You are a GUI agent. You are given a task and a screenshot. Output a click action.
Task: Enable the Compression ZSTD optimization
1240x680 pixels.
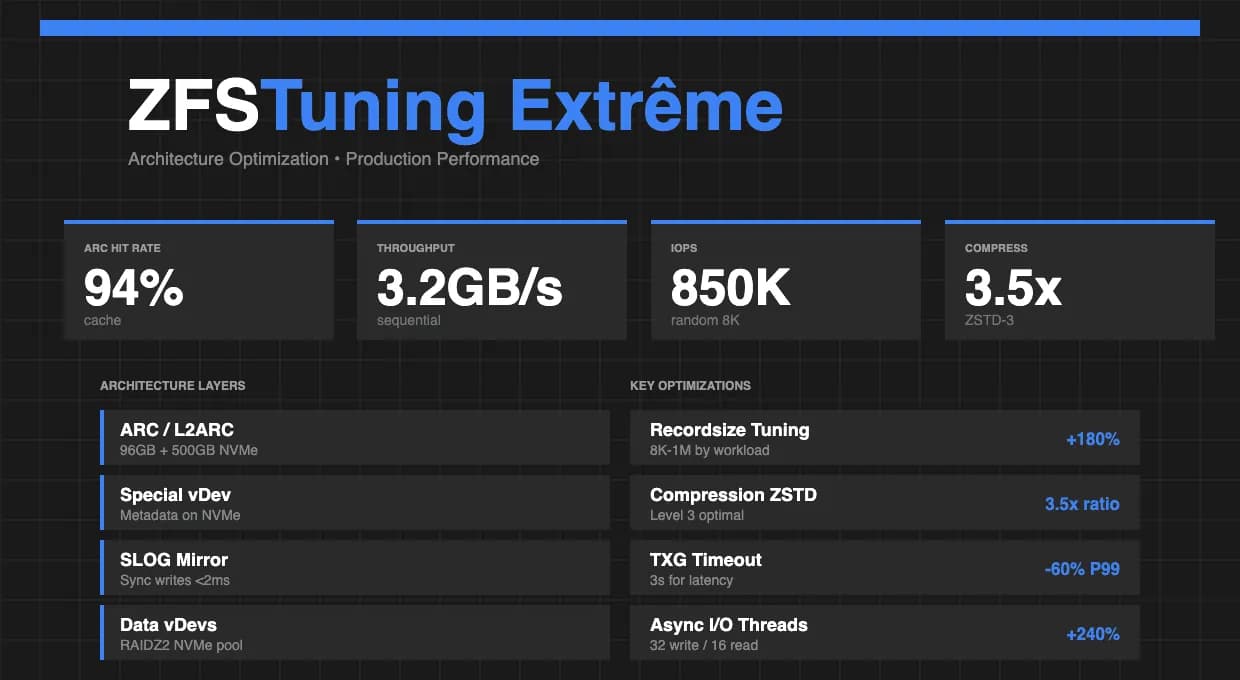[885, 502]
